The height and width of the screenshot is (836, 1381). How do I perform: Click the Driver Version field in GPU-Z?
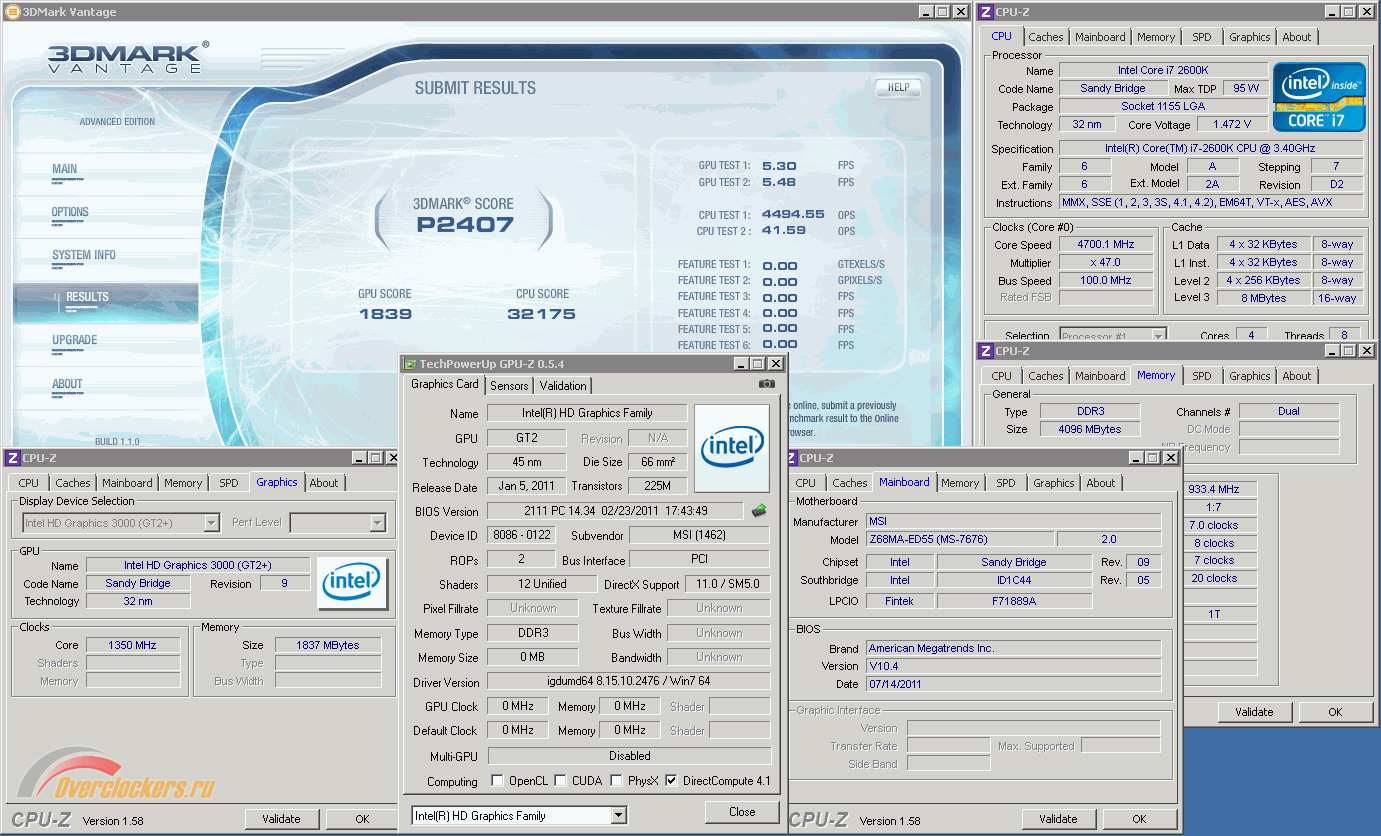(x=628, y=682)
